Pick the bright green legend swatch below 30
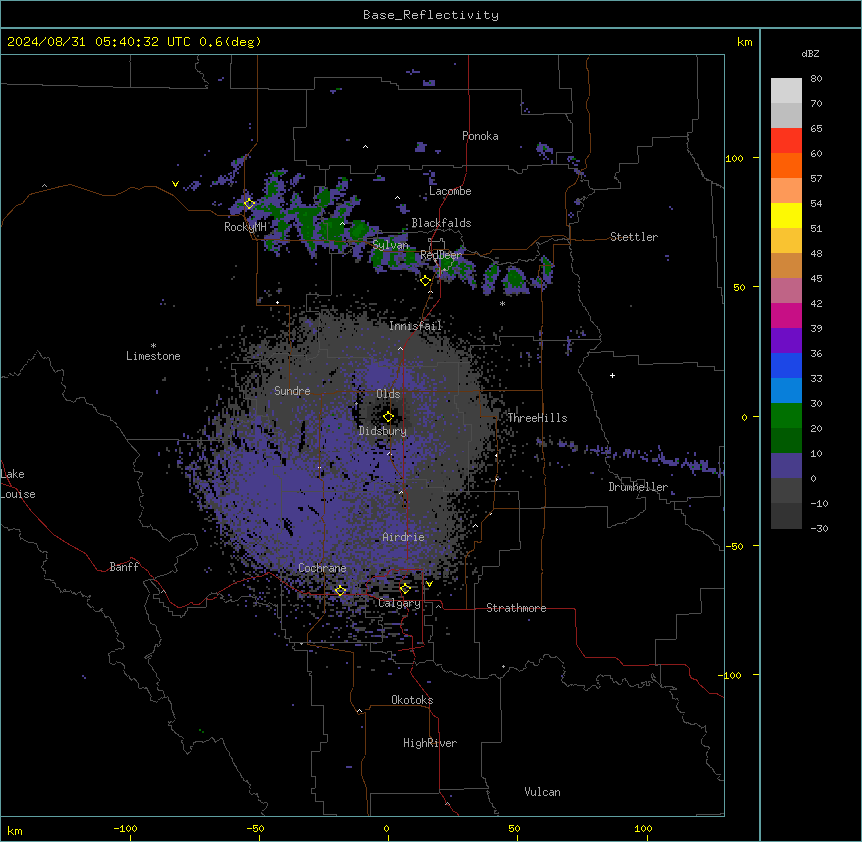 (786, 416)
